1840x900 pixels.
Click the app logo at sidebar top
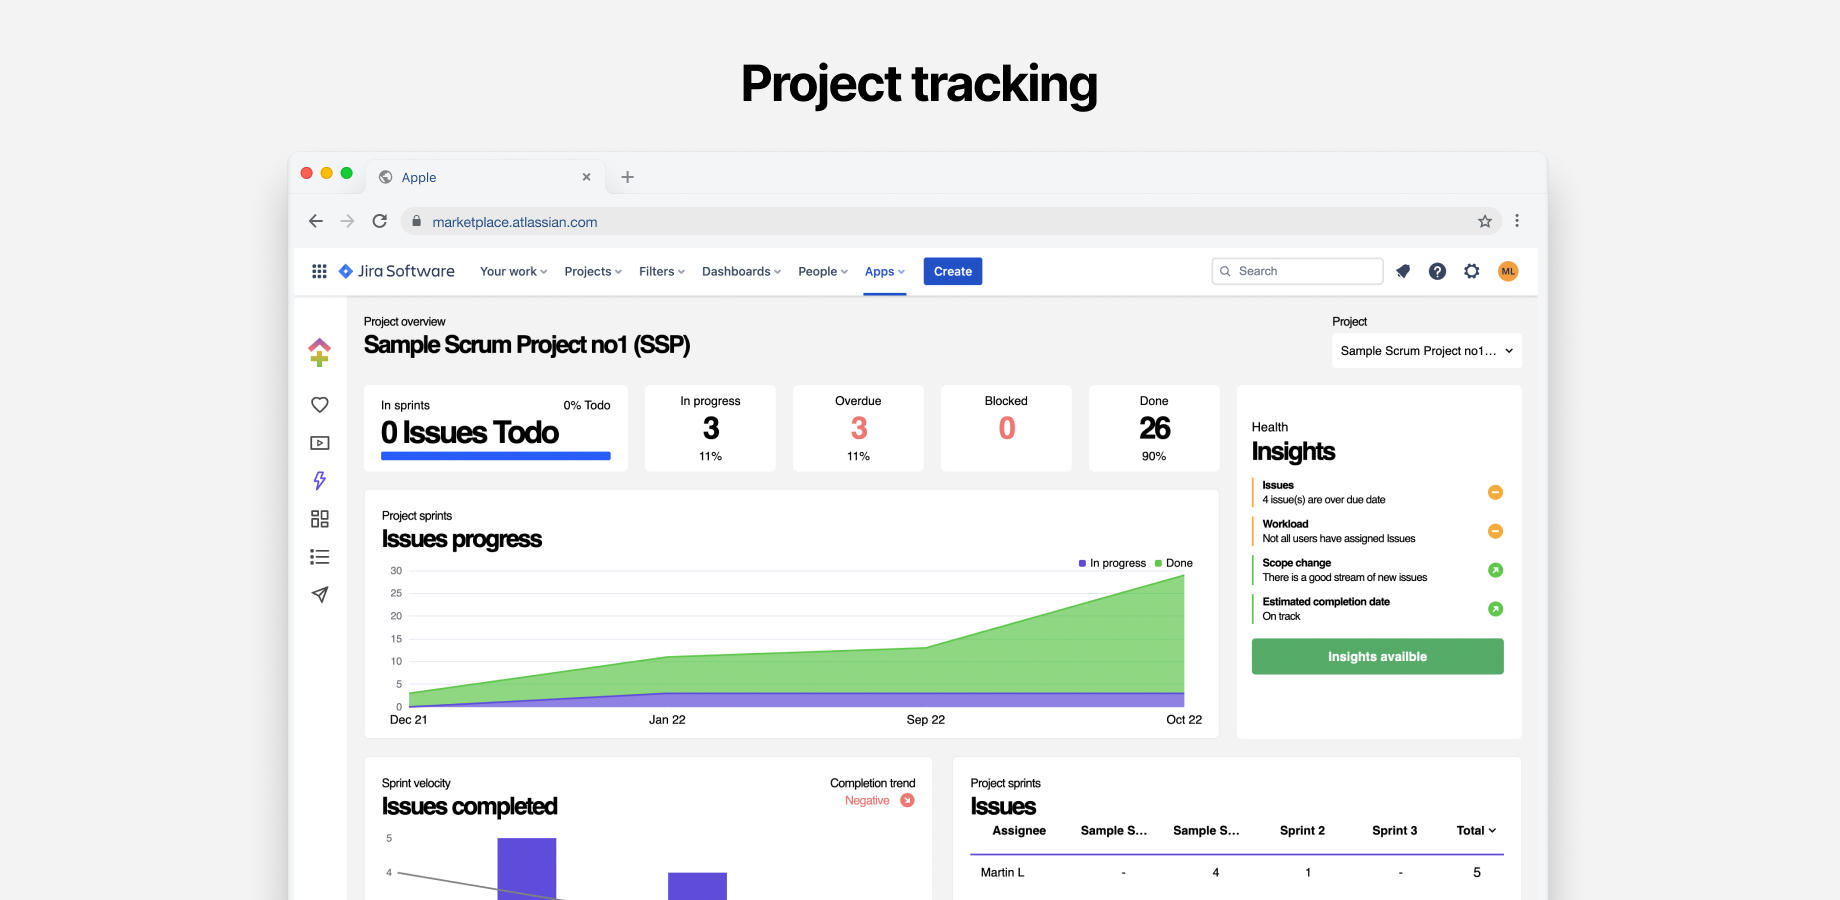[319, 352]
